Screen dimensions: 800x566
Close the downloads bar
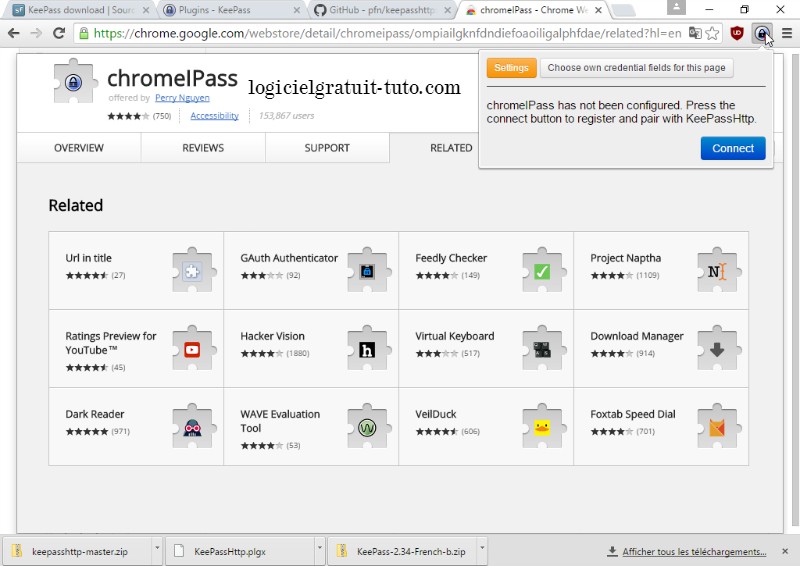[x=786, y=551]
